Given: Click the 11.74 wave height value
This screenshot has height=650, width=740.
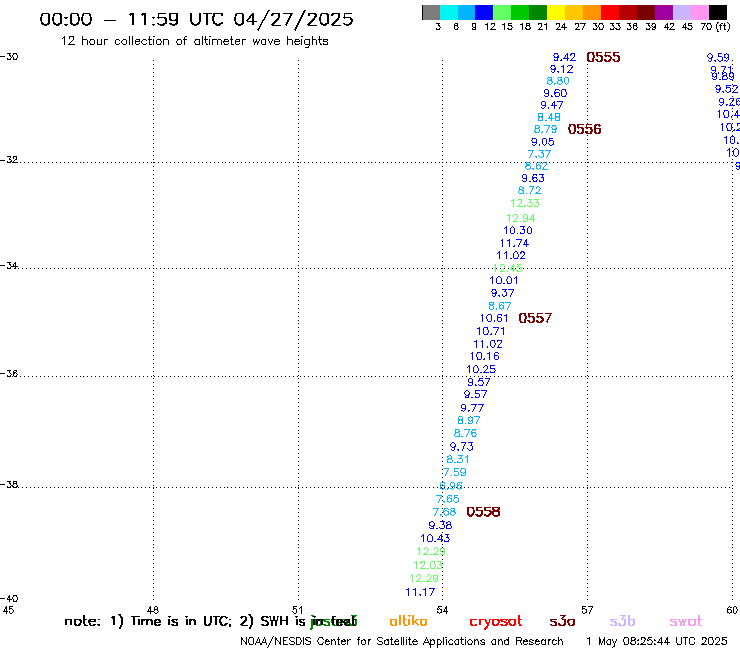Looking at the screenshot, I should (x=514, y=243).
